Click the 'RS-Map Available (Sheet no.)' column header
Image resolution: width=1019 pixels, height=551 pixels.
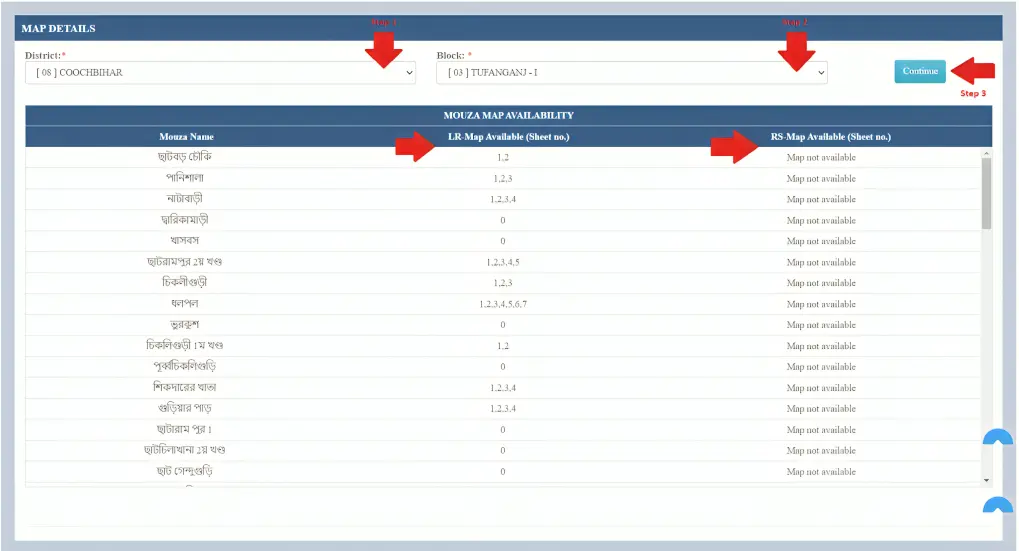831,136
